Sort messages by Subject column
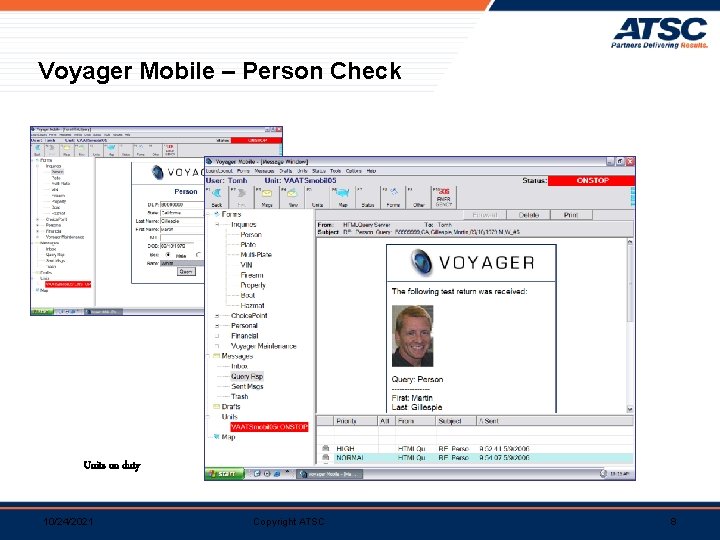 tap(455, 421)
